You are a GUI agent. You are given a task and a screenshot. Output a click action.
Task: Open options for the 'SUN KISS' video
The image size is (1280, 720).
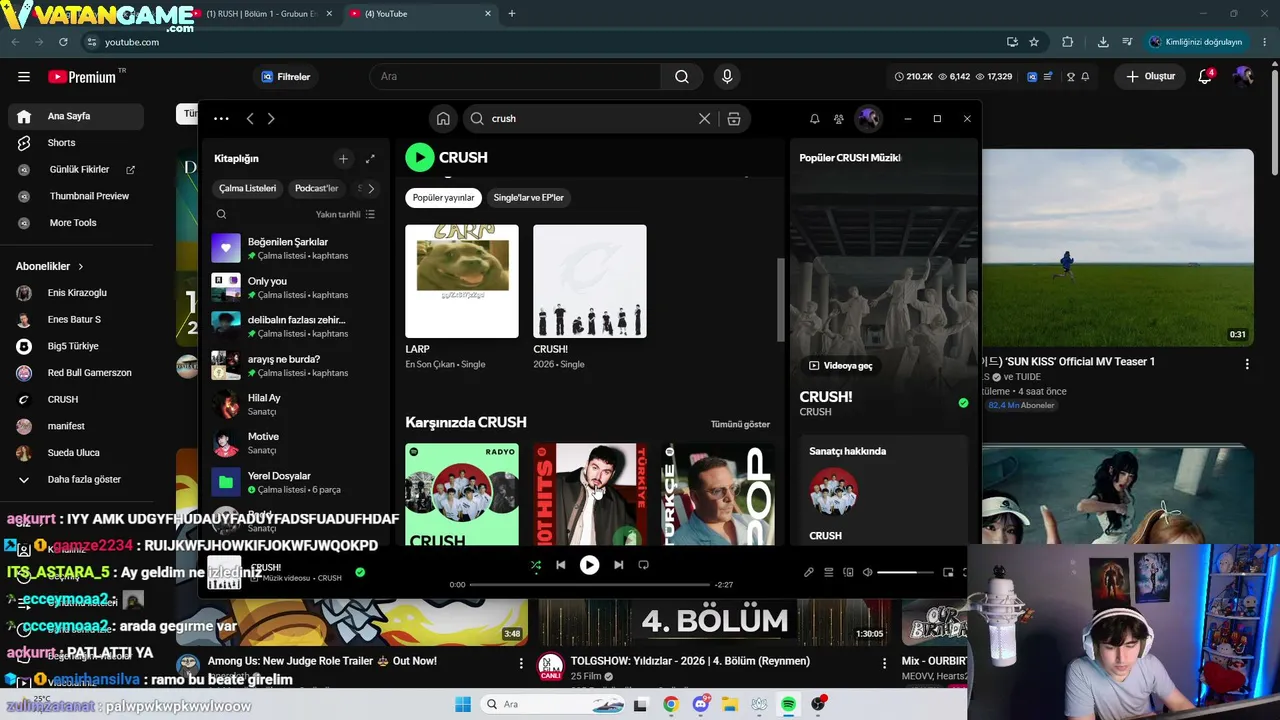pyautogui.click(x=1247, y=365)
